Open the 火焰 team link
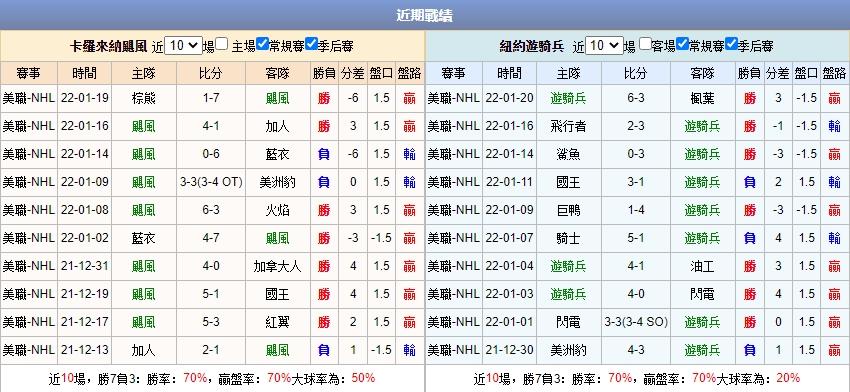850x392 pixels. click(x=278, y=210)
